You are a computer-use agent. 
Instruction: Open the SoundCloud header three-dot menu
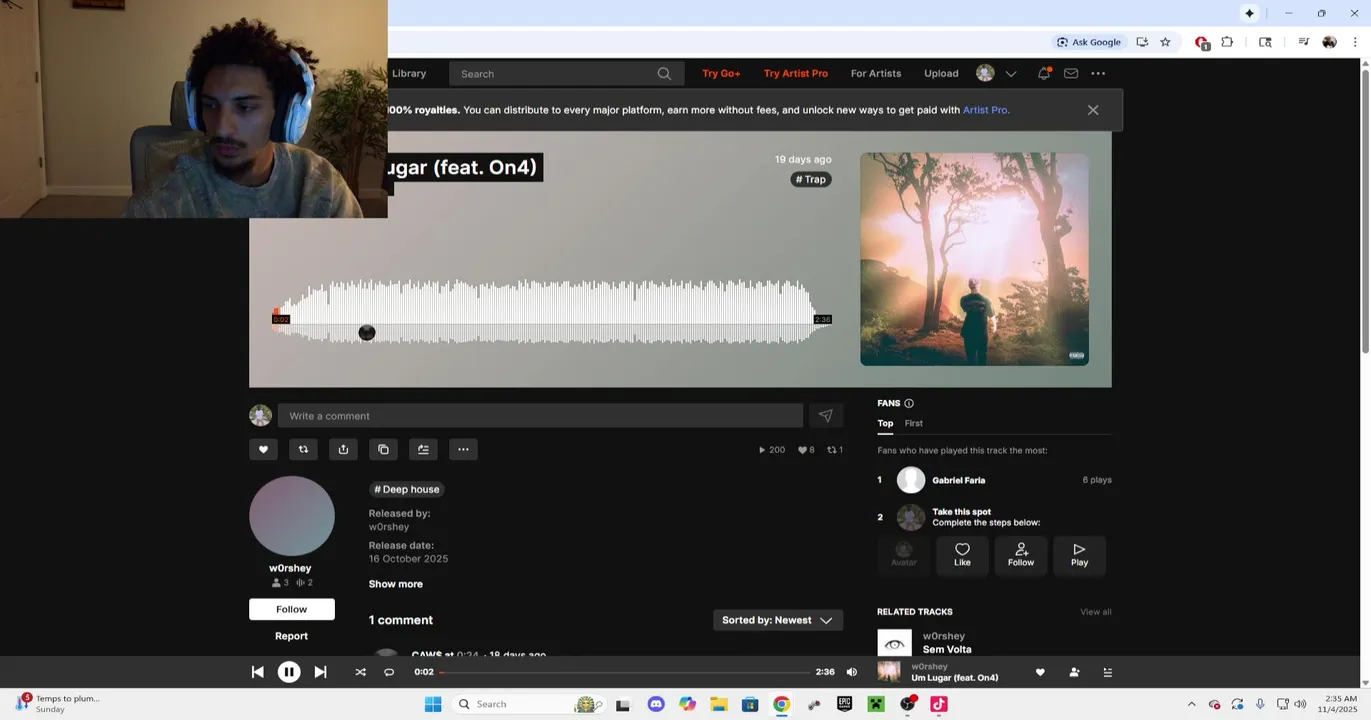pos(1098,73)
